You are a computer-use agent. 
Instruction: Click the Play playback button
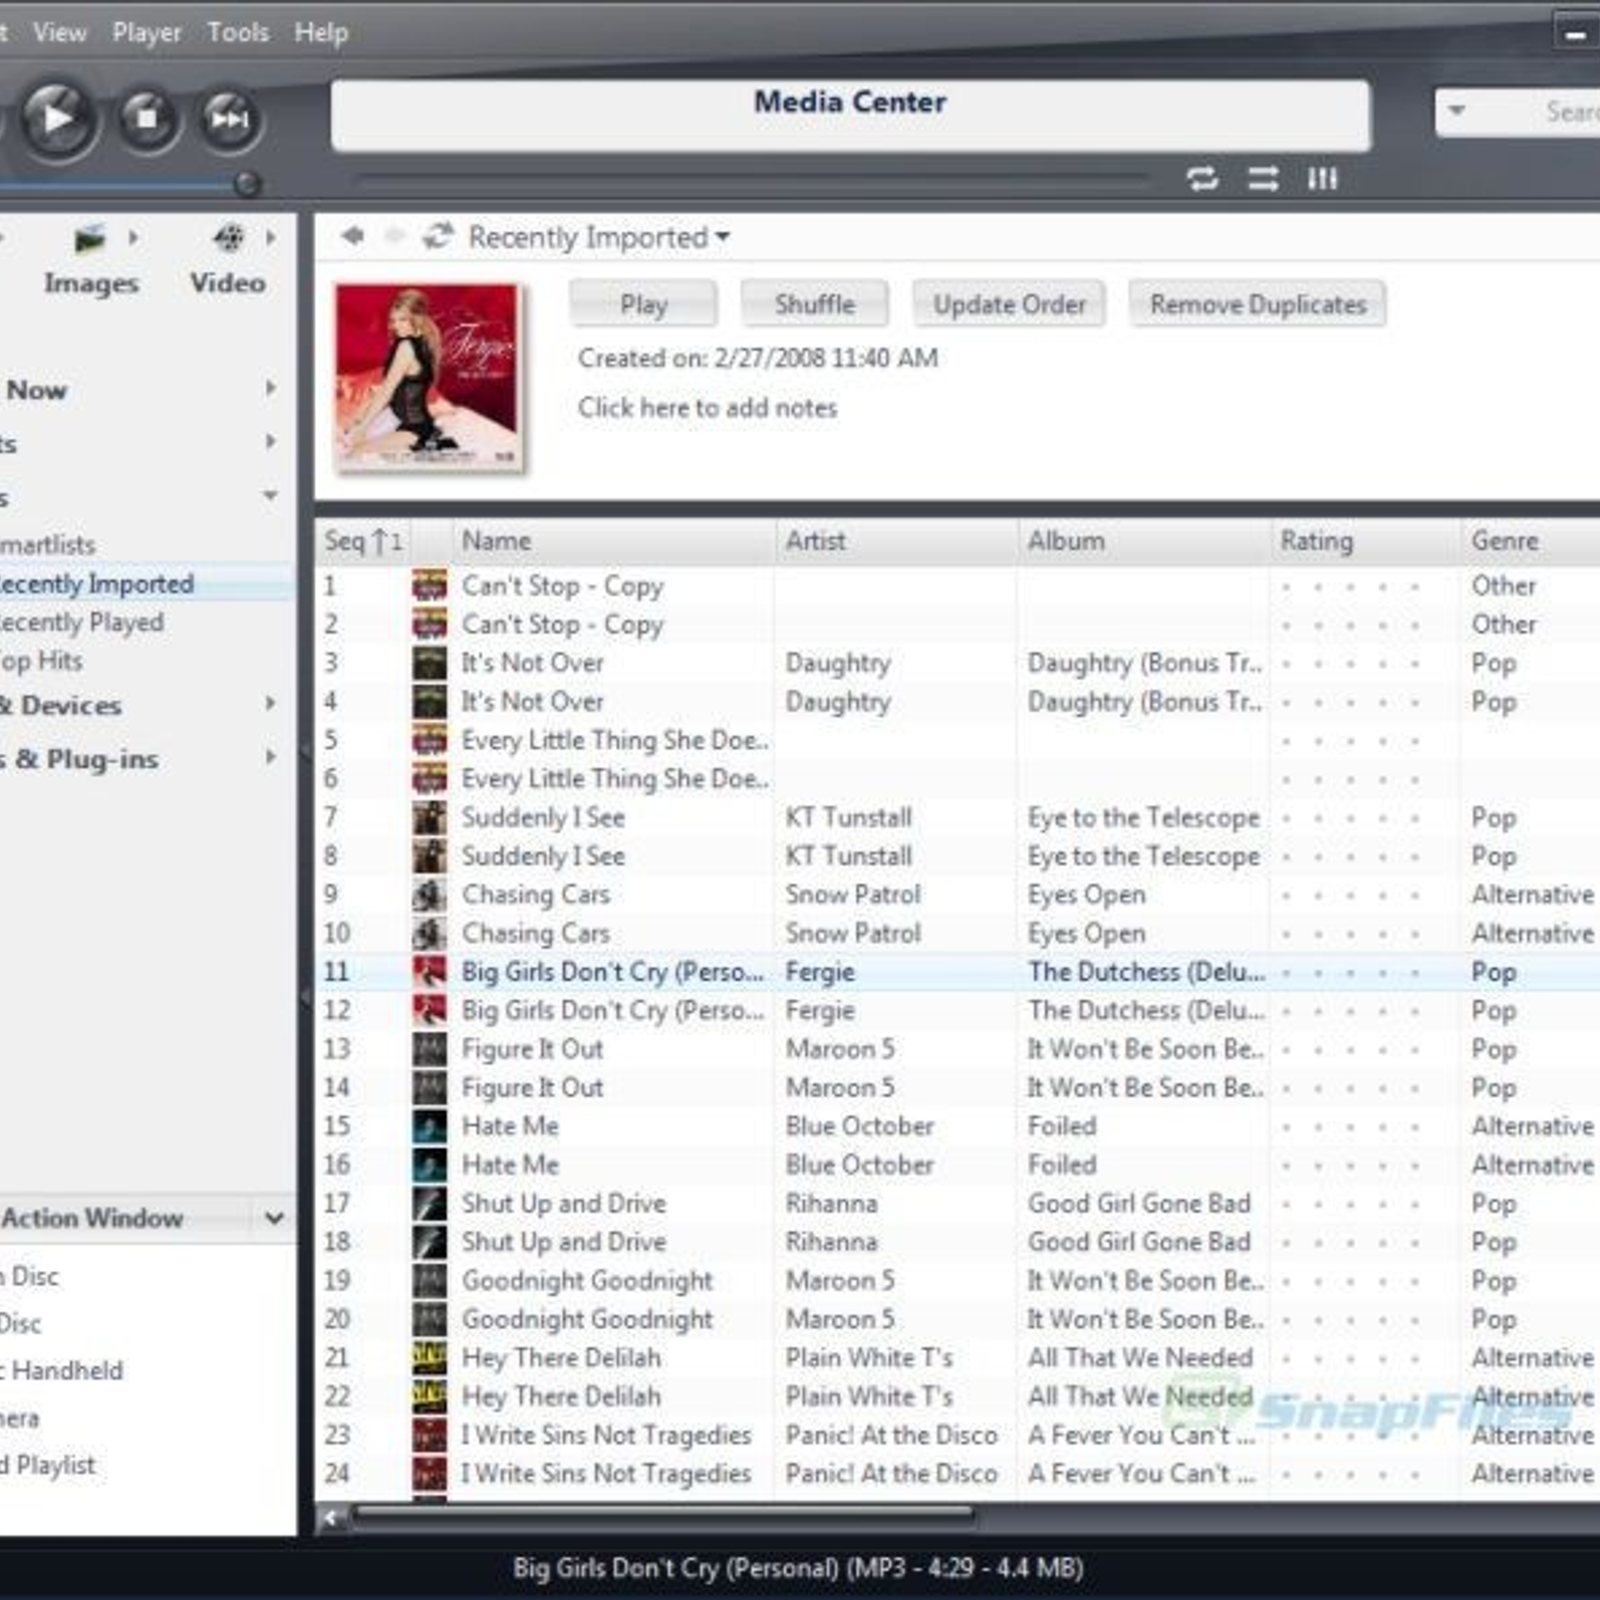tap(57, 120)
